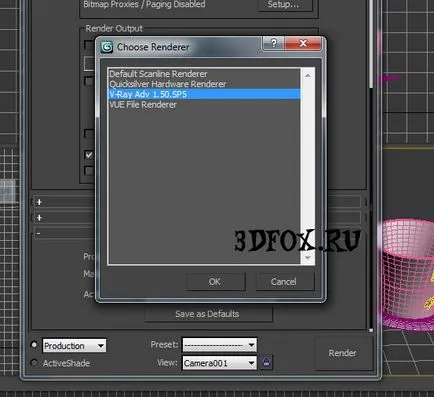This screenshot has height=397, width=434.
Task: Open the Production mode dropdown
Action: pyautogui.click(x=74, y=346)
